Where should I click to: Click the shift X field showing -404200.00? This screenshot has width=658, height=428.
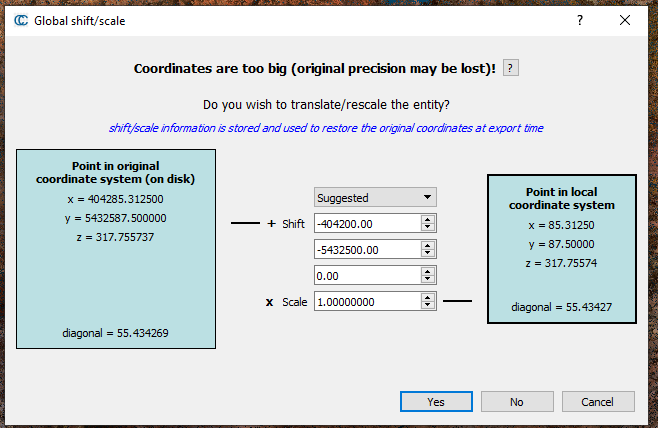(367, 224)
